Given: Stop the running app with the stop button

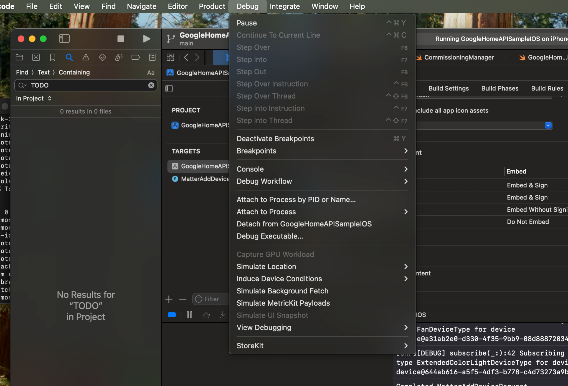Looking at the screenshot, I should point(121,39).
